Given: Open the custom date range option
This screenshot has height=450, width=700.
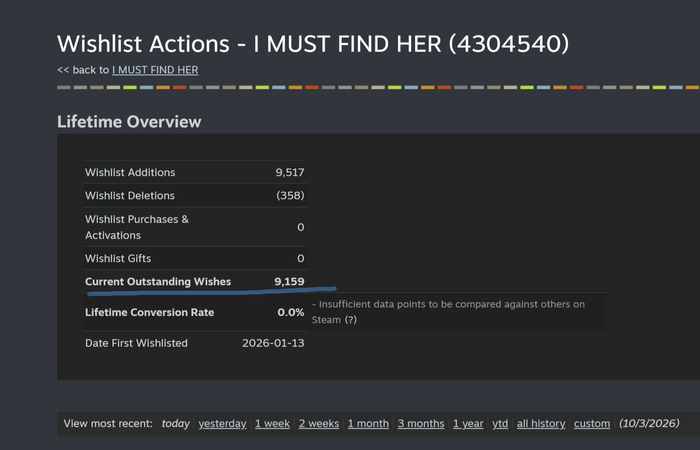Looking at the screenshot, I should coord(592,424).
